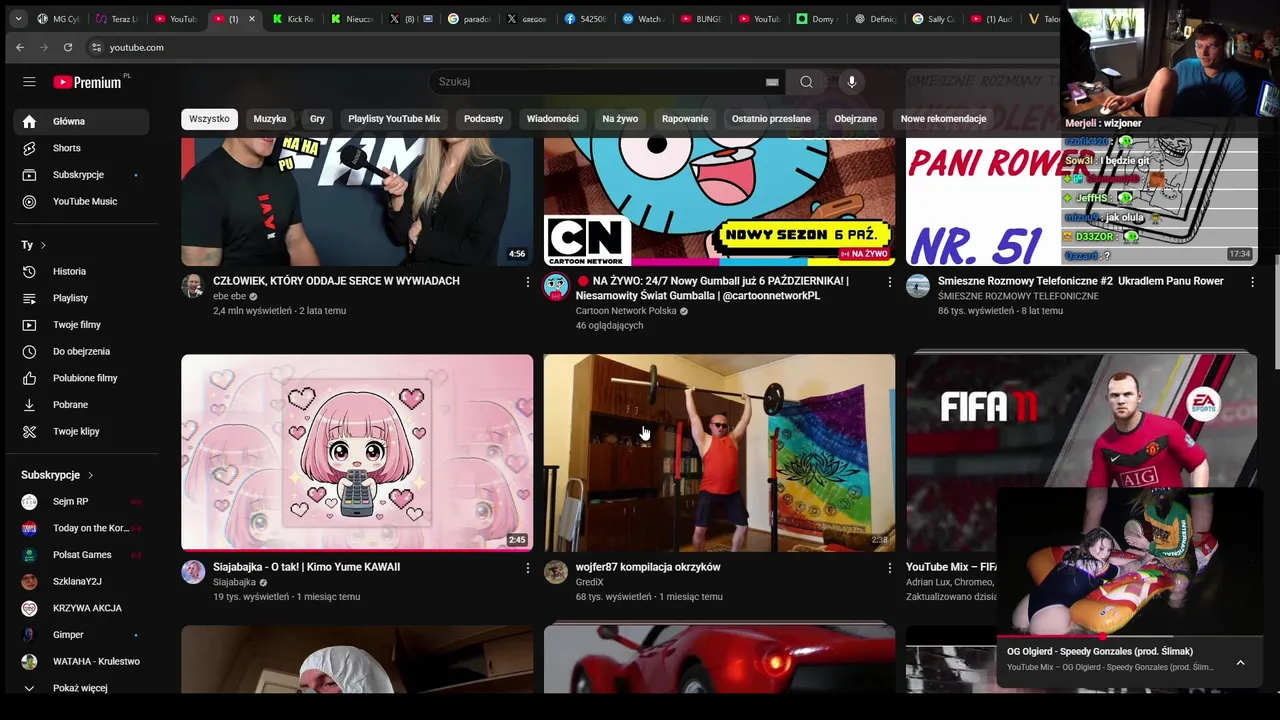Open title wojfer87 kompilacja okrzyków
The height and width of the screenshot is (720, 1280).
pyautogui.click(x=648, y=567)
